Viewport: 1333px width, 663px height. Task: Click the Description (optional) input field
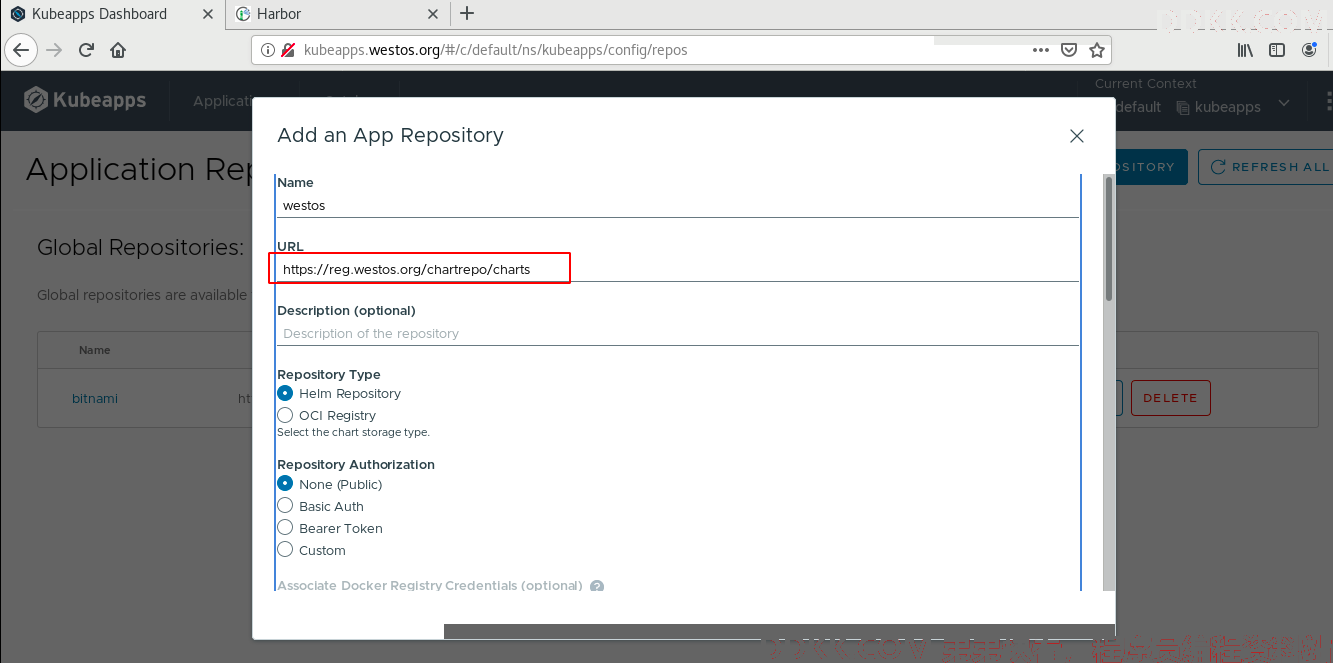(678, 333)
